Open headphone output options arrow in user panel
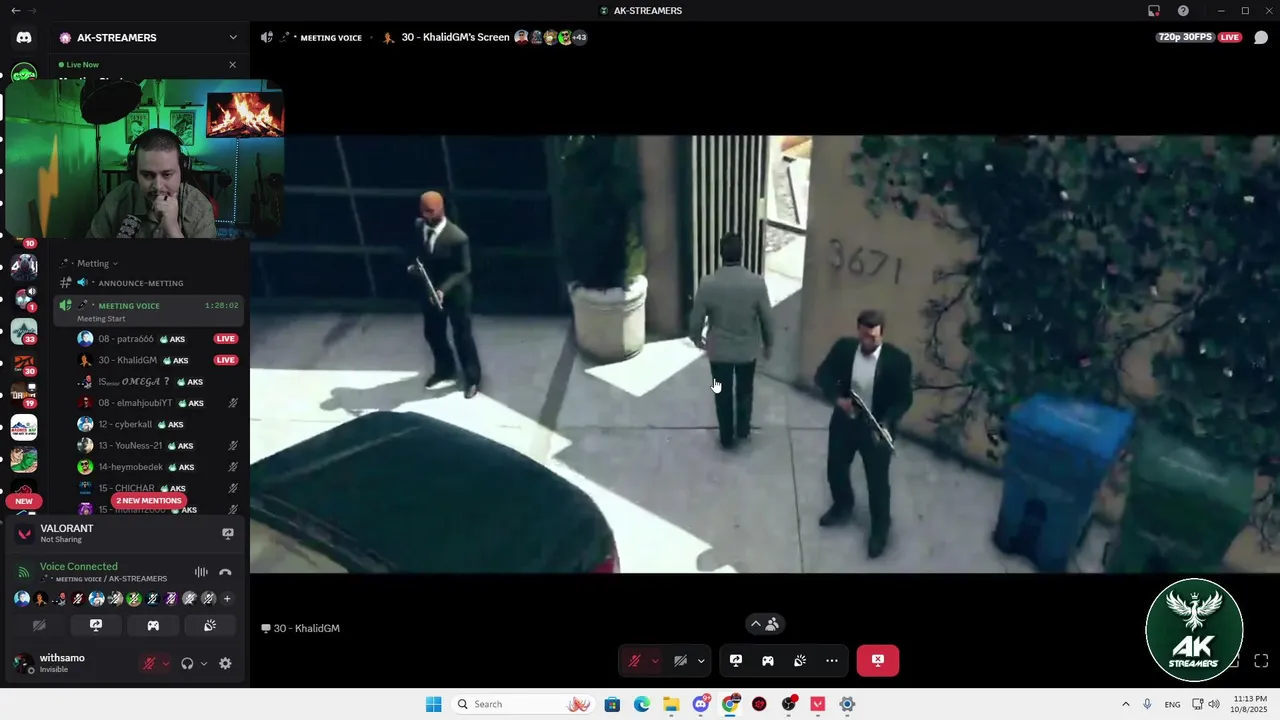1280x720 pixels. click(x=203, y=663)
